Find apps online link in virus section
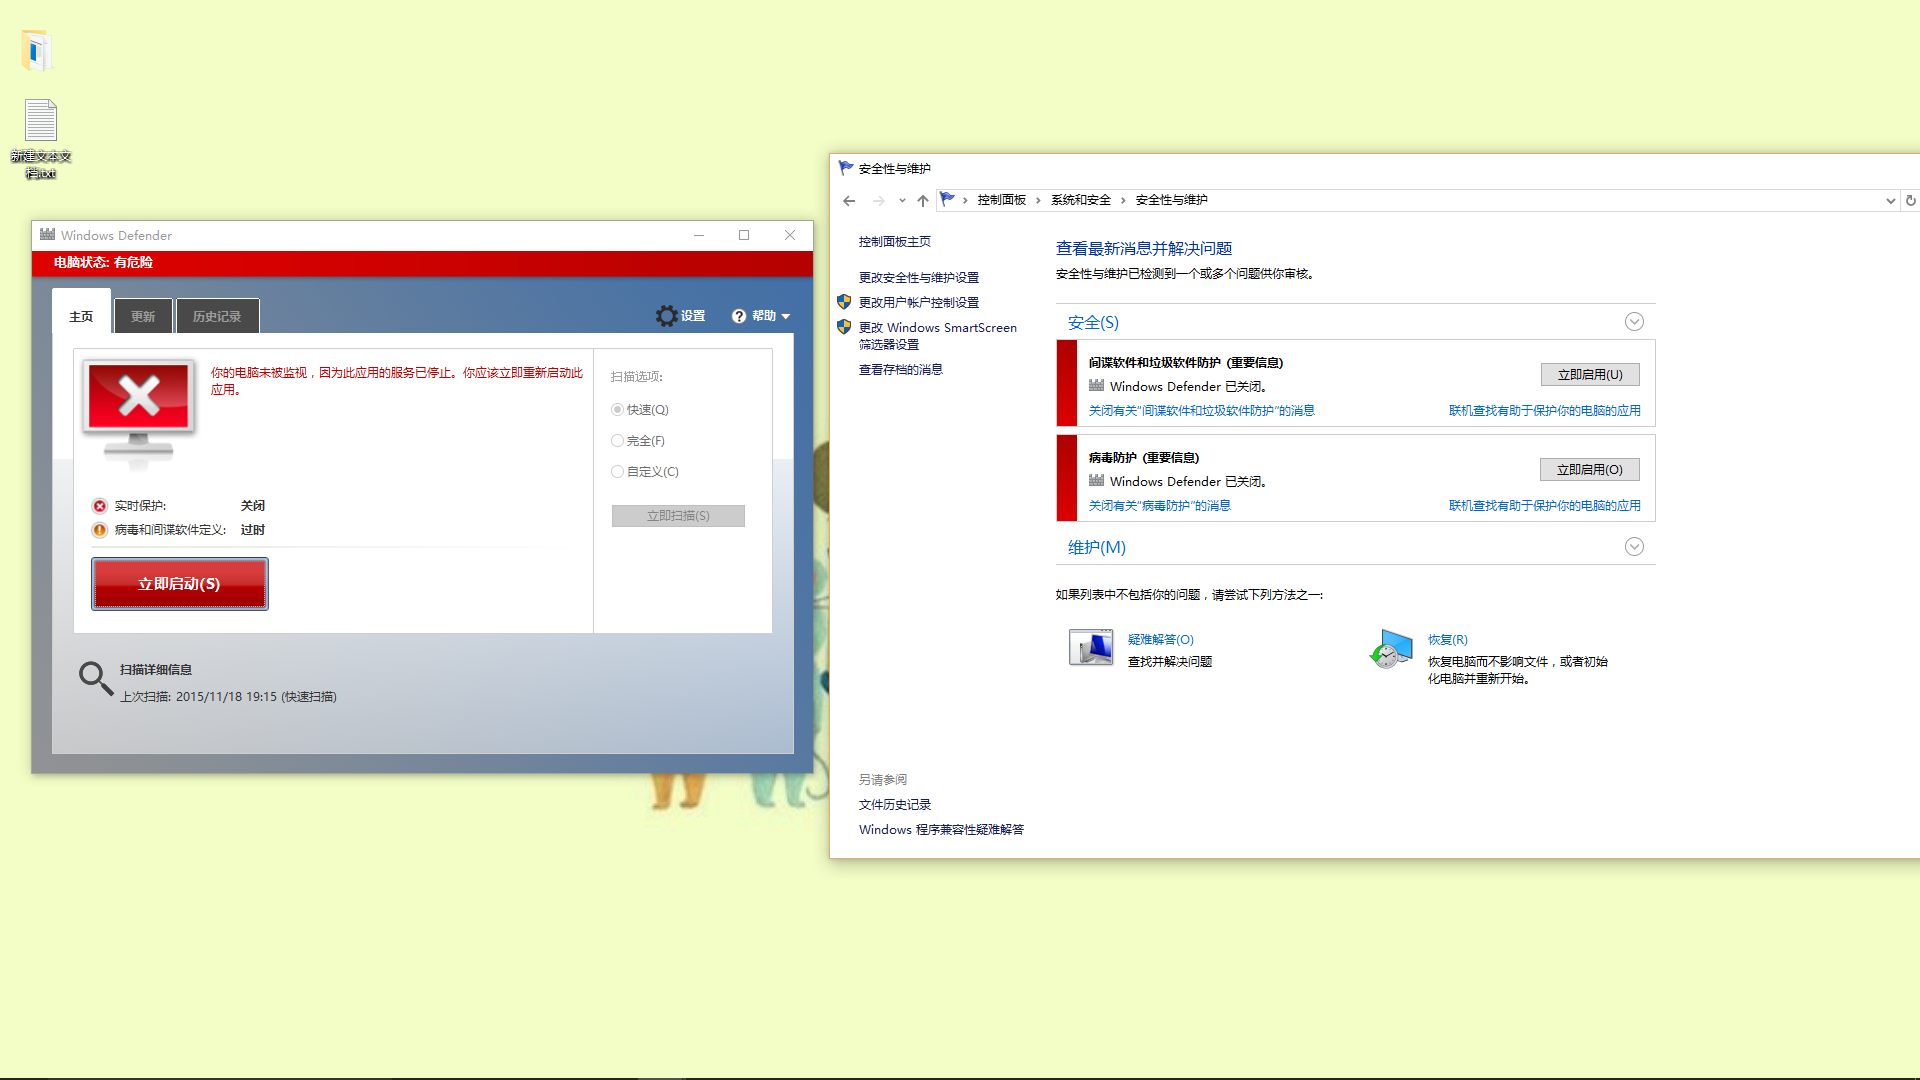This screenshot has width=1920, height=1080. point(1545,506)
